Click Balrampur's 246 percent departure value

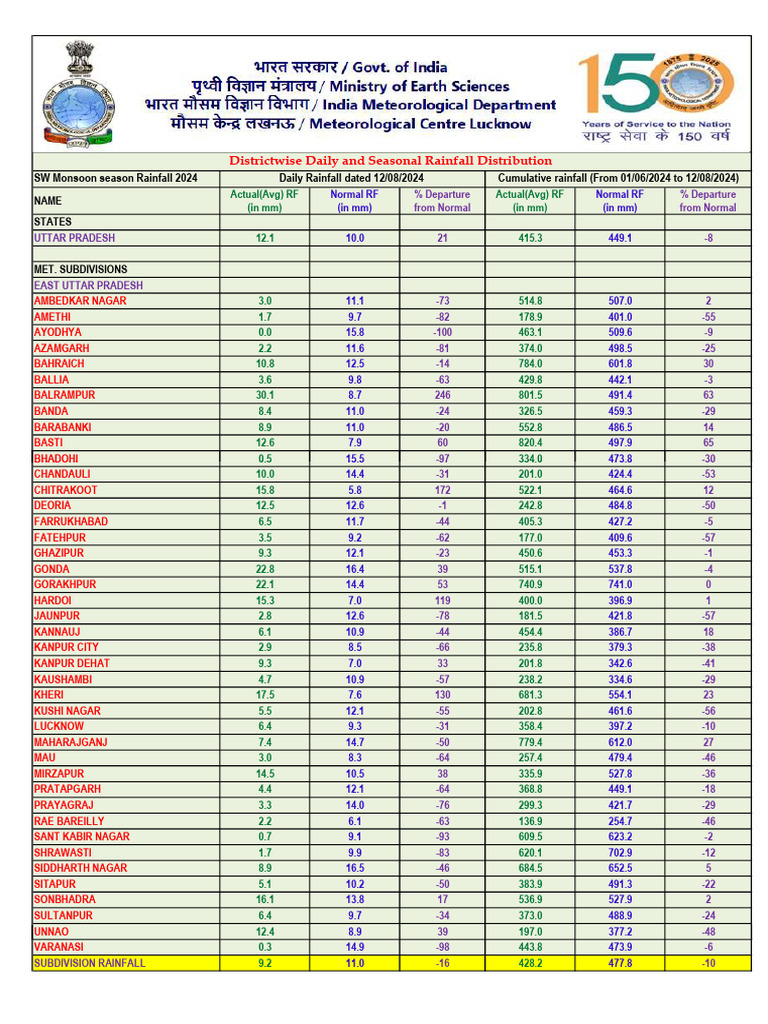tap(443, 395)
